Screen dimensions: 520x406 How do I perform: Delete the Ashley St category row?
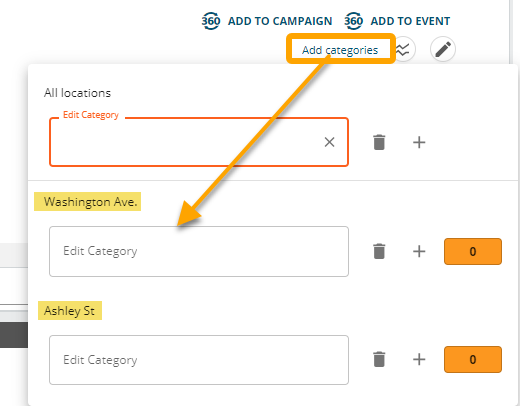[379, 359]
